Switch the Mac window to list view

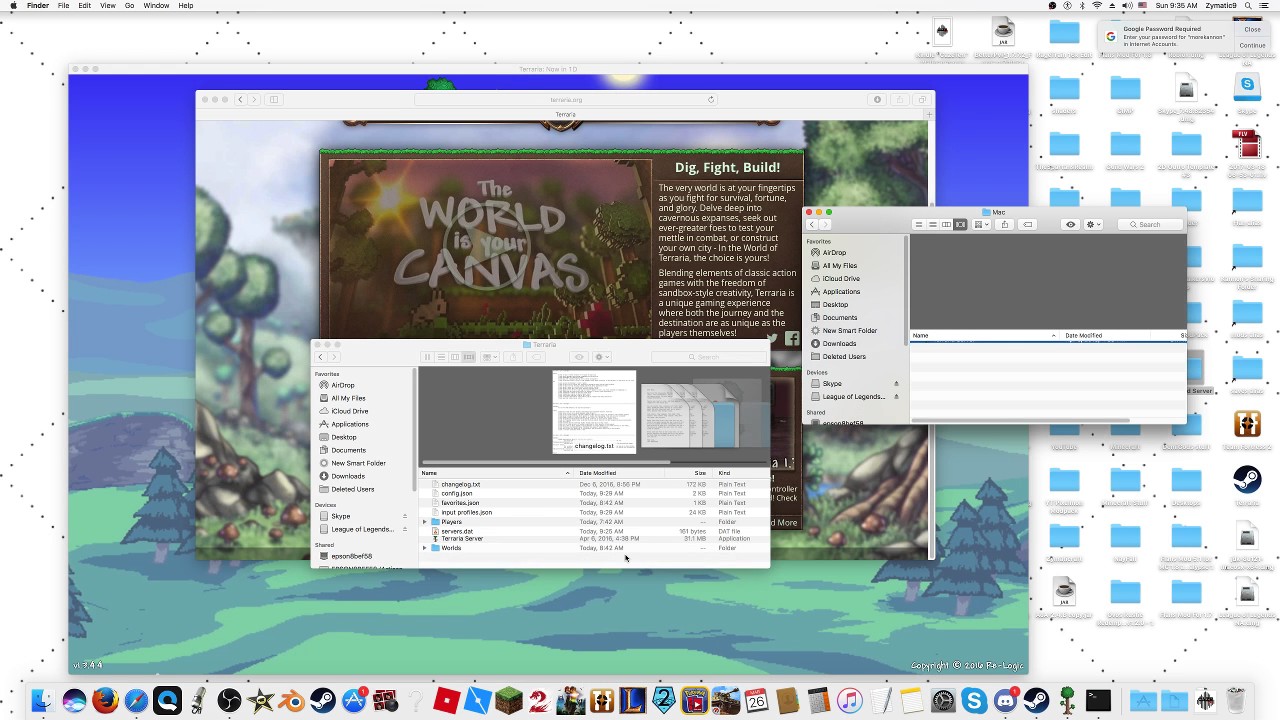[932, 225]
